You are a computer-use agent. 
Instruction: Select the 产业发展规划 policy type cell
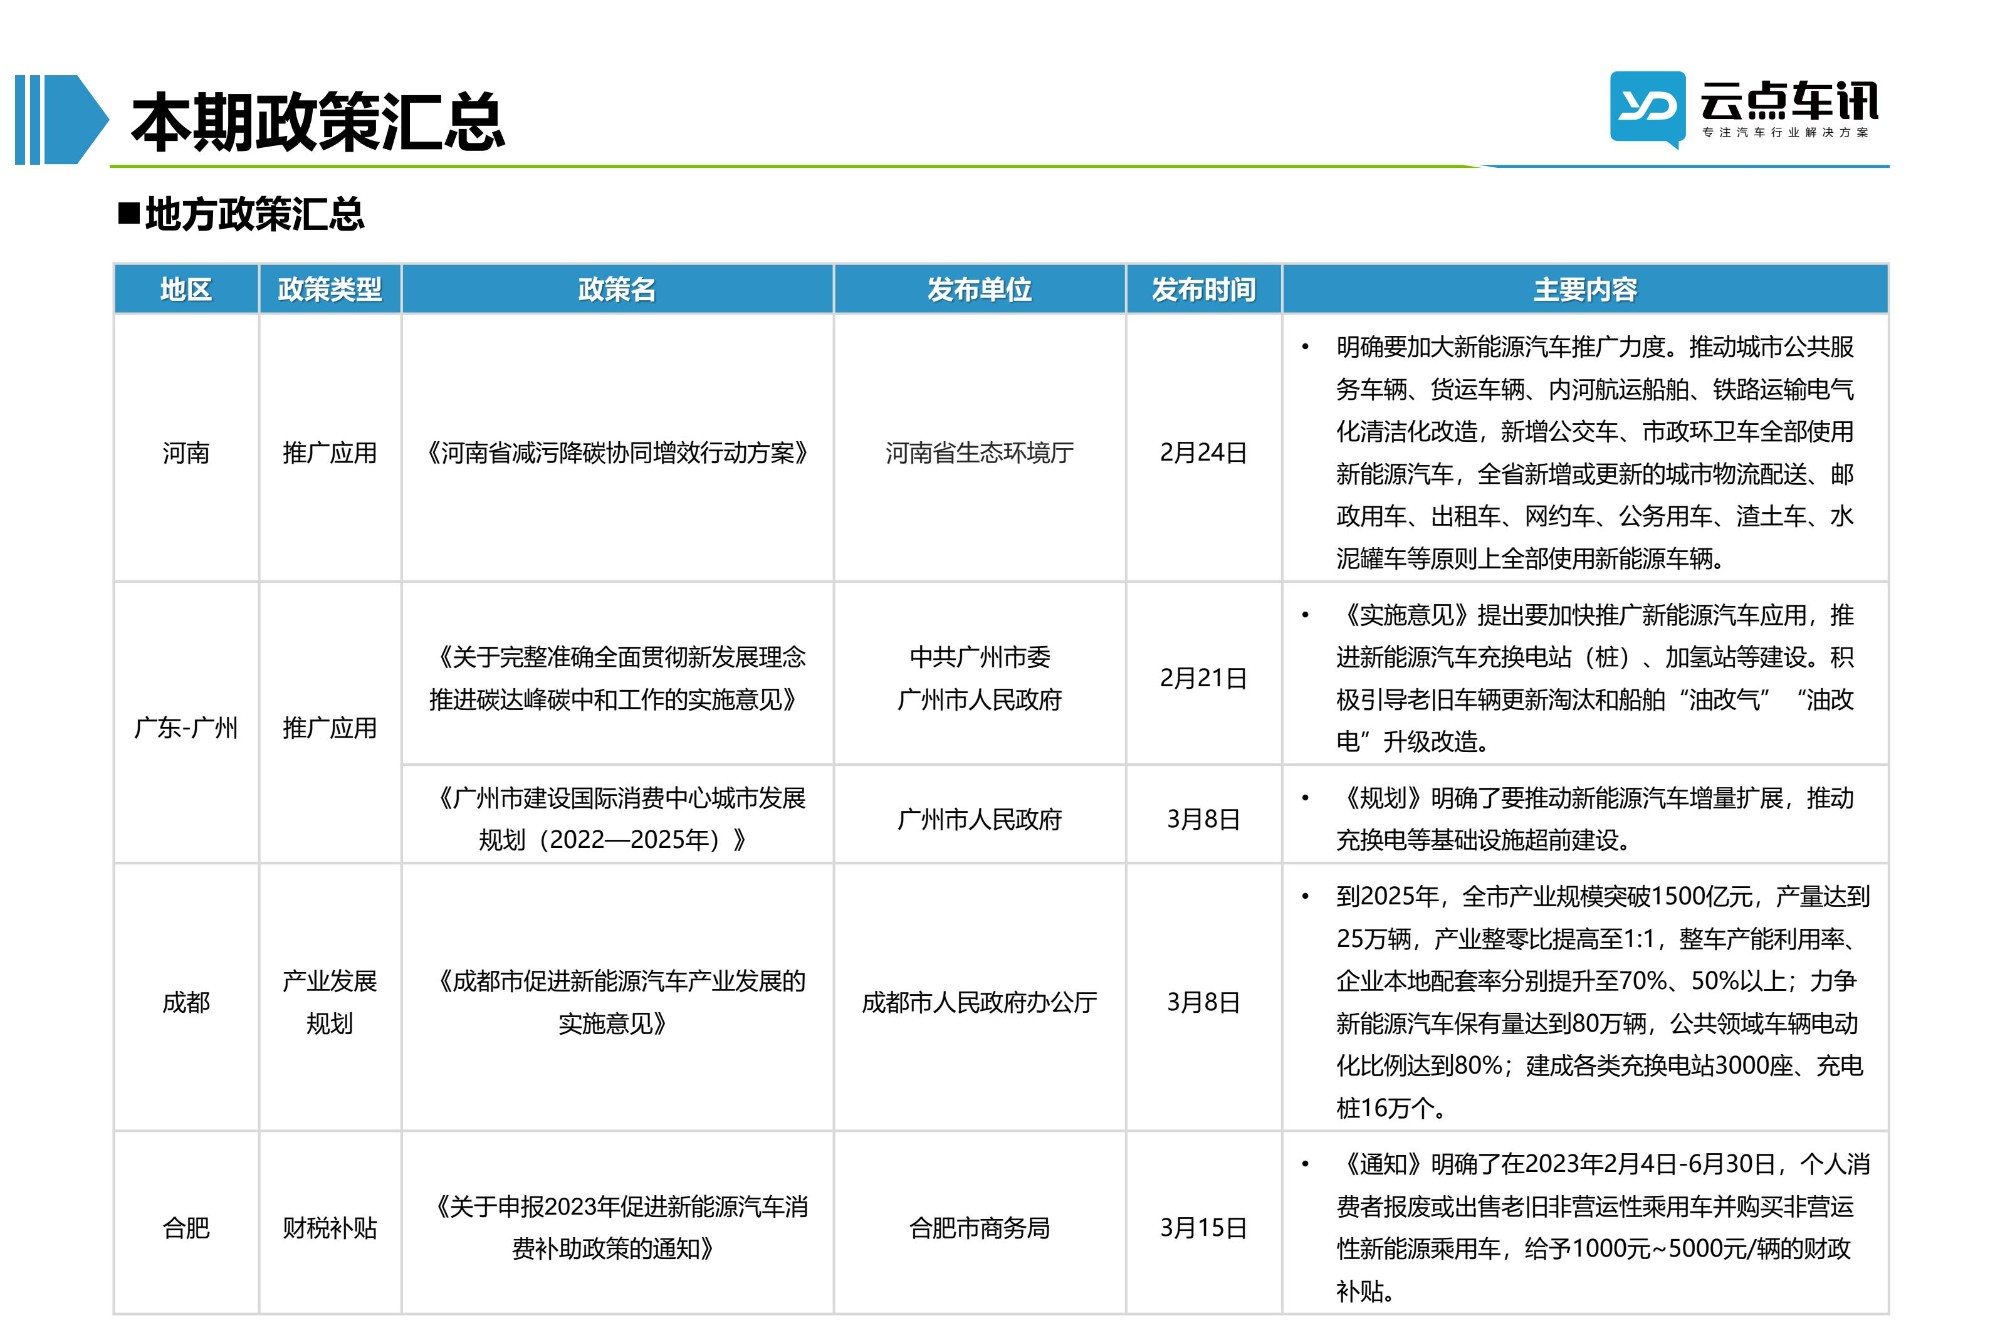pos(330,1002)
